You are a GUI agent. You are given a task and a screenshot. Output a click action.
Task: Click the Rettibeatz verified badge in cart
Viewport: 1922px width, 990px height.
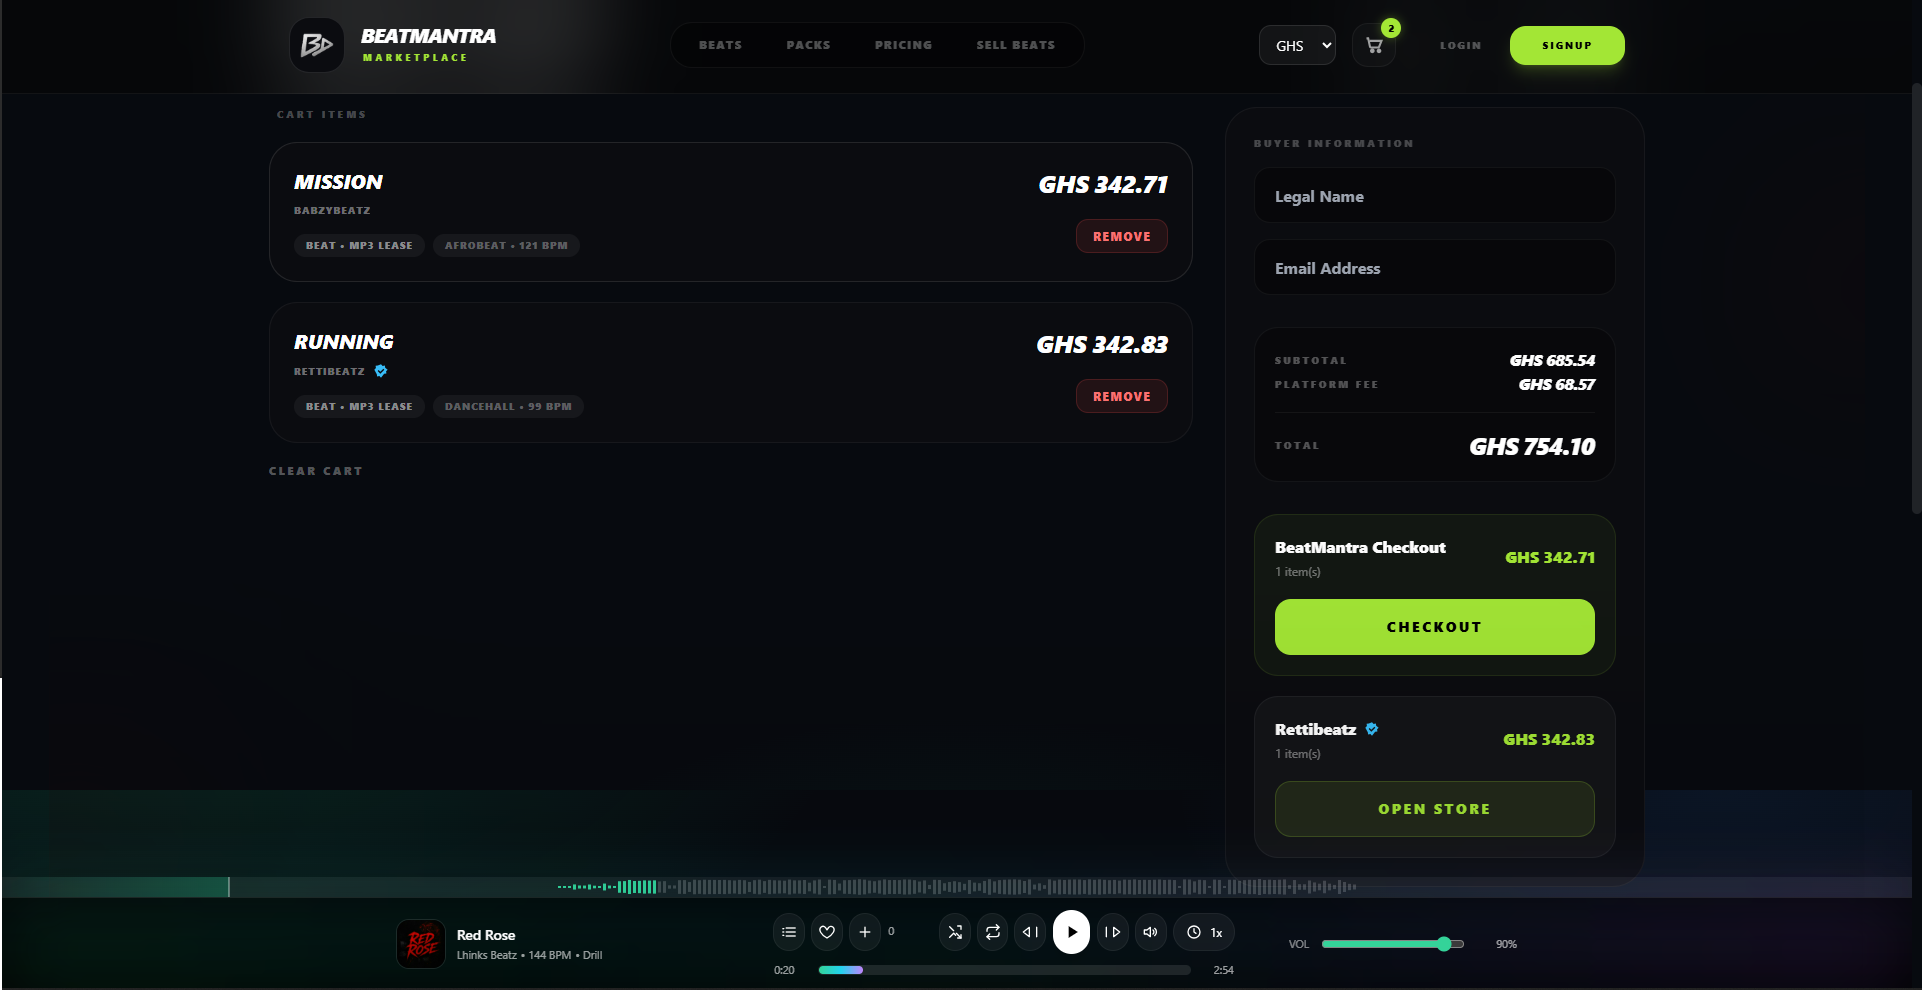[381, 371]
